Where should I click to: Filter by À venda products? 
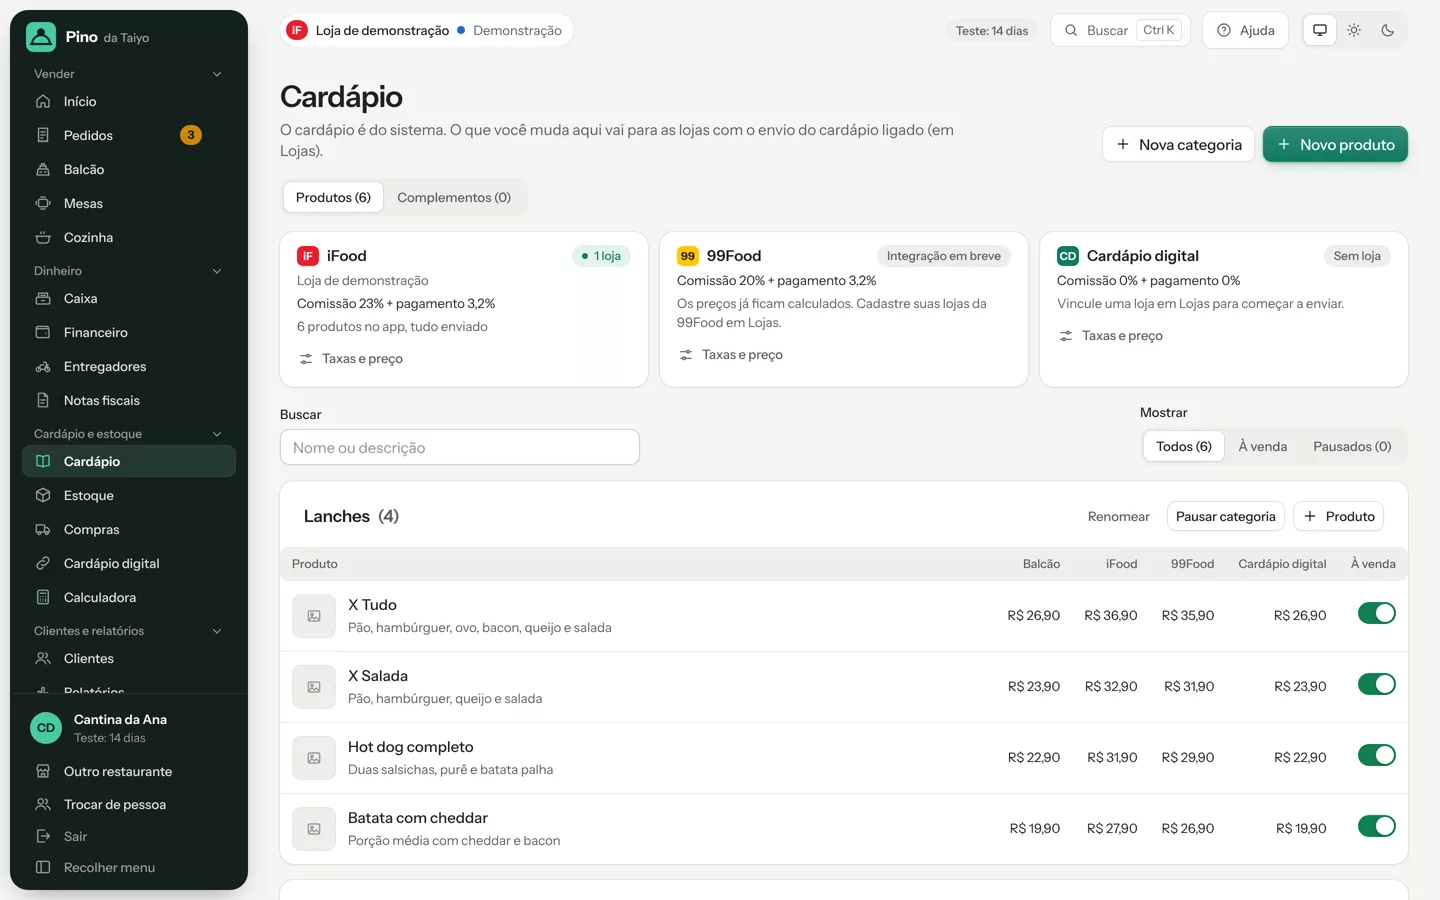1263,446
